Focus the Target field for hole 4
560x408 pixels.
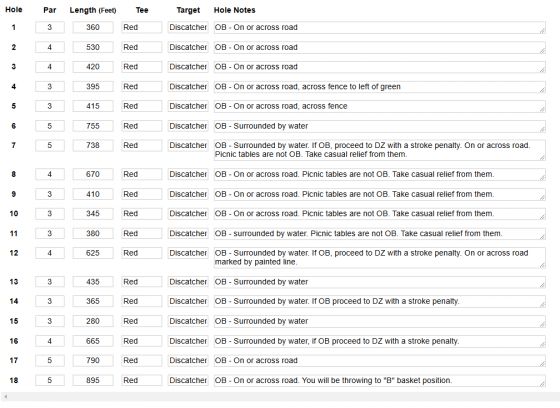[x=188, y=86]
